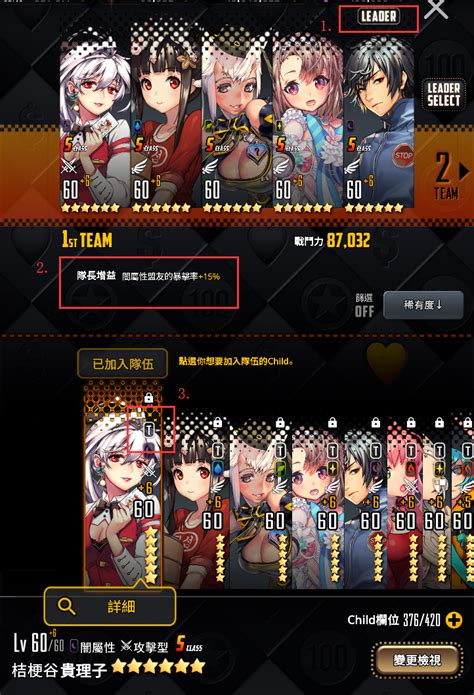
Task: Switch to team 2 with arrow
Action: coord(464,171)
